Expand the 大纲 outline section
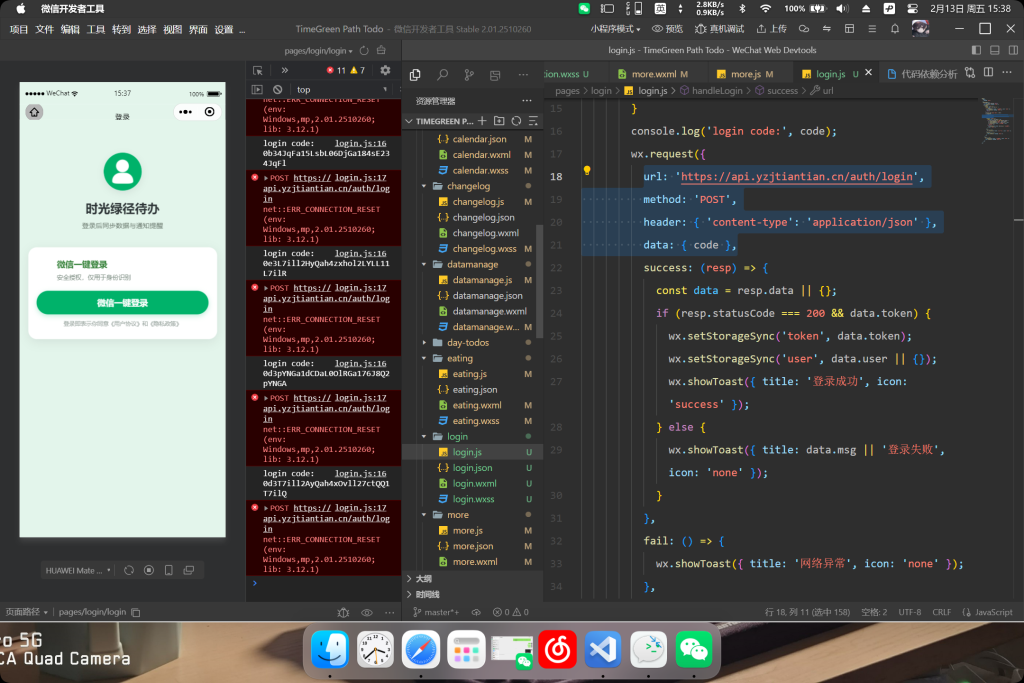1024x683 pixels. [423, 578]
